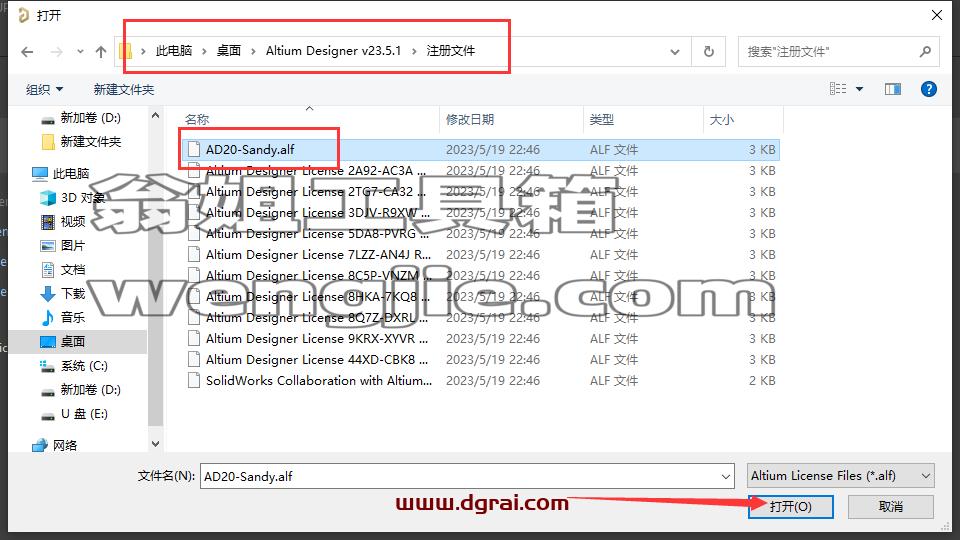Click navigation pane scroll up arrow
Viewport: 960px width, 540px height.
156,115
